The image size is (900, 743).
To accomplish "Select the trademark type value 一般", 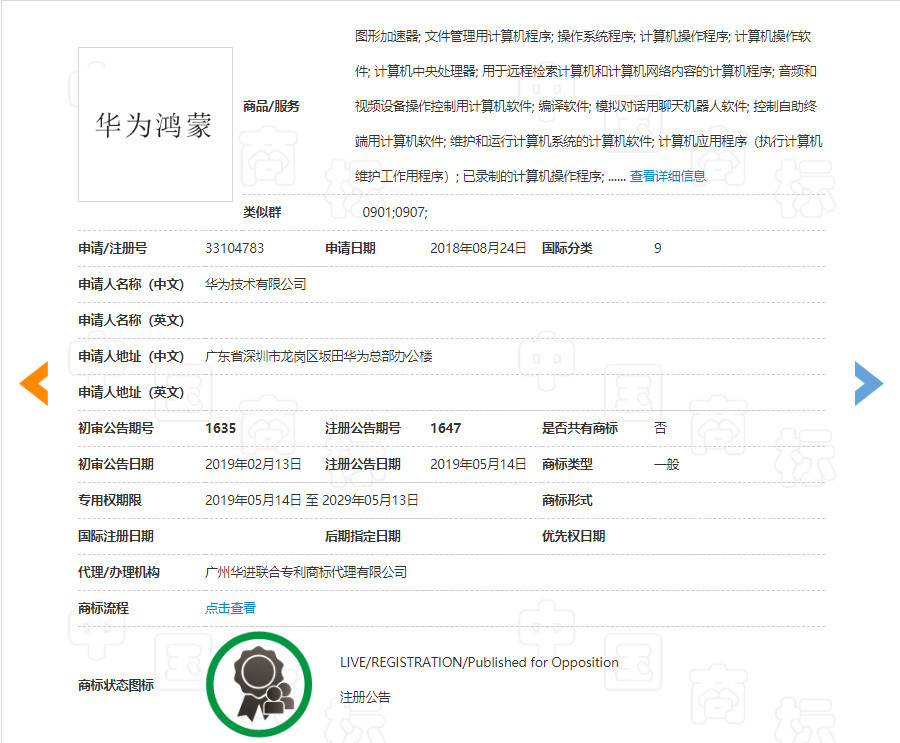I will pyautogui.click(x=666, y=464).
